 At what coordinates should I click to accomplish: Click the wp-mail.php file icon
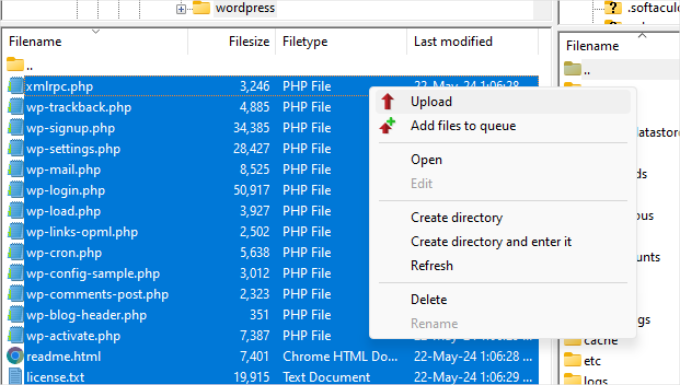pyautogui.click(x=16, y=169)
